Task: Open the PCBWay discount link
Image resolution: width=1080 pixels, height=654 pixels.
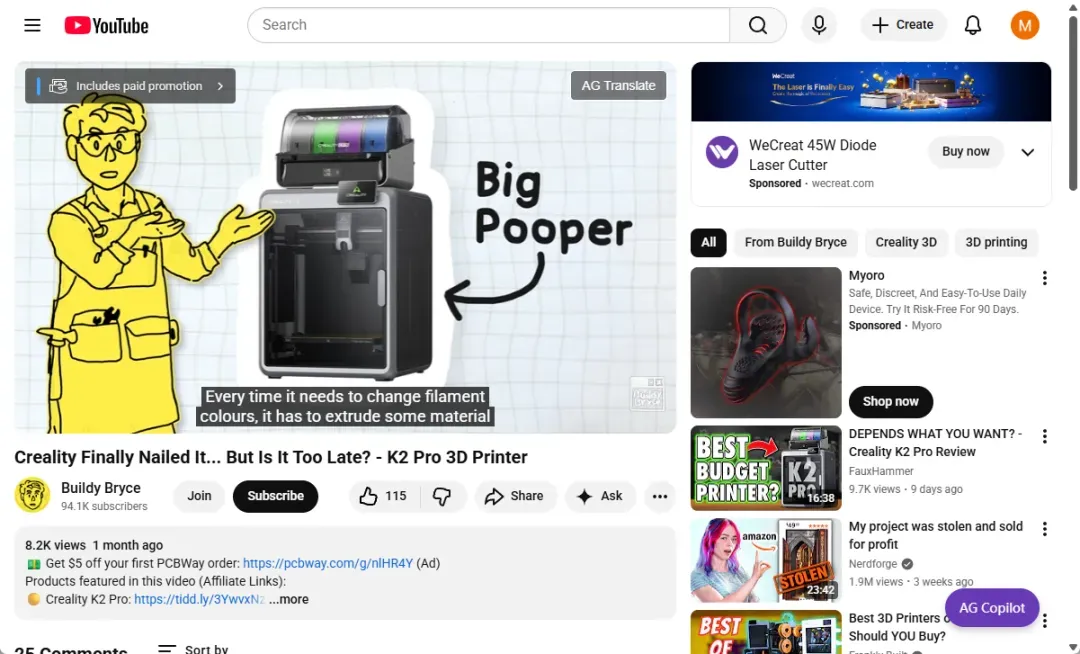Action: click(x=328, y=563)
